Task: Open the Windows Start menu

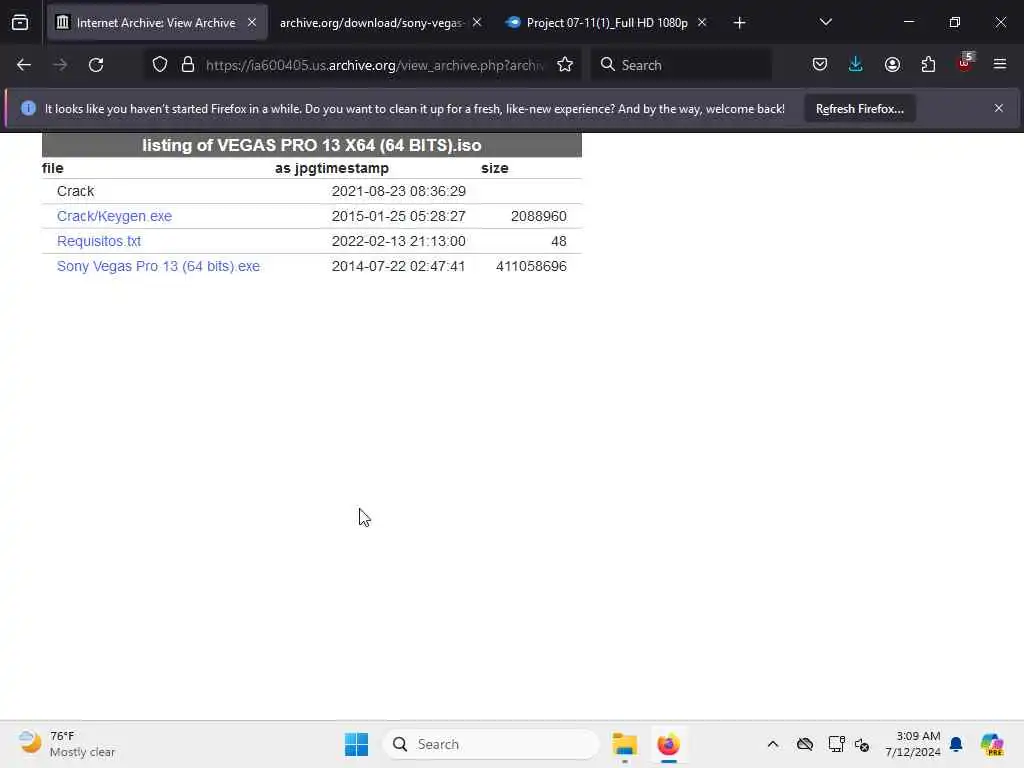Action: [x=356, y=744]
